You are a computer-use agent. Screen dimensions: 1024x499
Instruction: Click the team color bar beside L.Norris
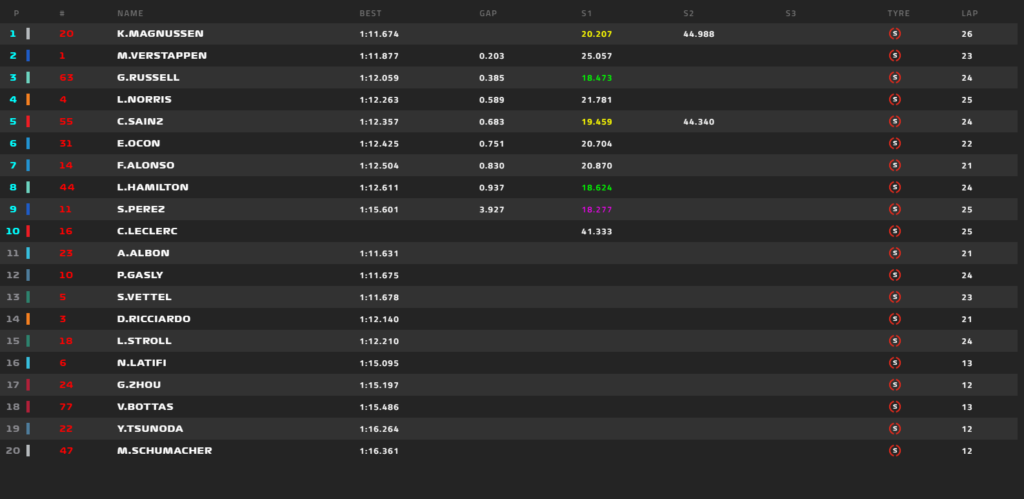point(28,100)
